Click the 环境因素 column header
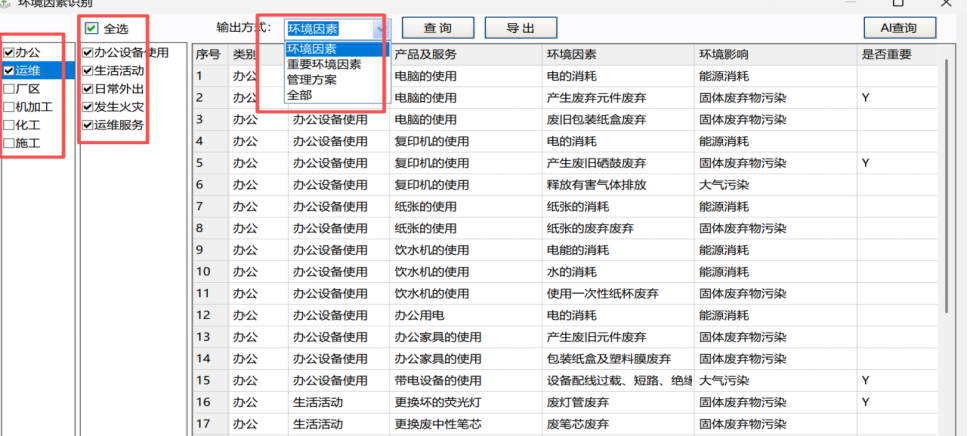Screen dimensions: 968x436 pyautogui.click(x=618, y=54)
